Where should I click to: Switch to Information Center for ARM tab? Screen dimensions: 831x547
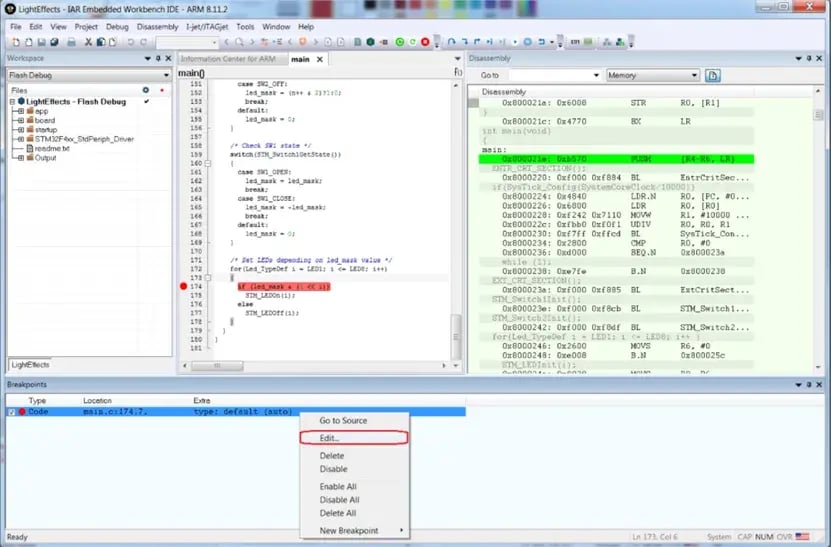pyautogui.click(x=228, y=59)
